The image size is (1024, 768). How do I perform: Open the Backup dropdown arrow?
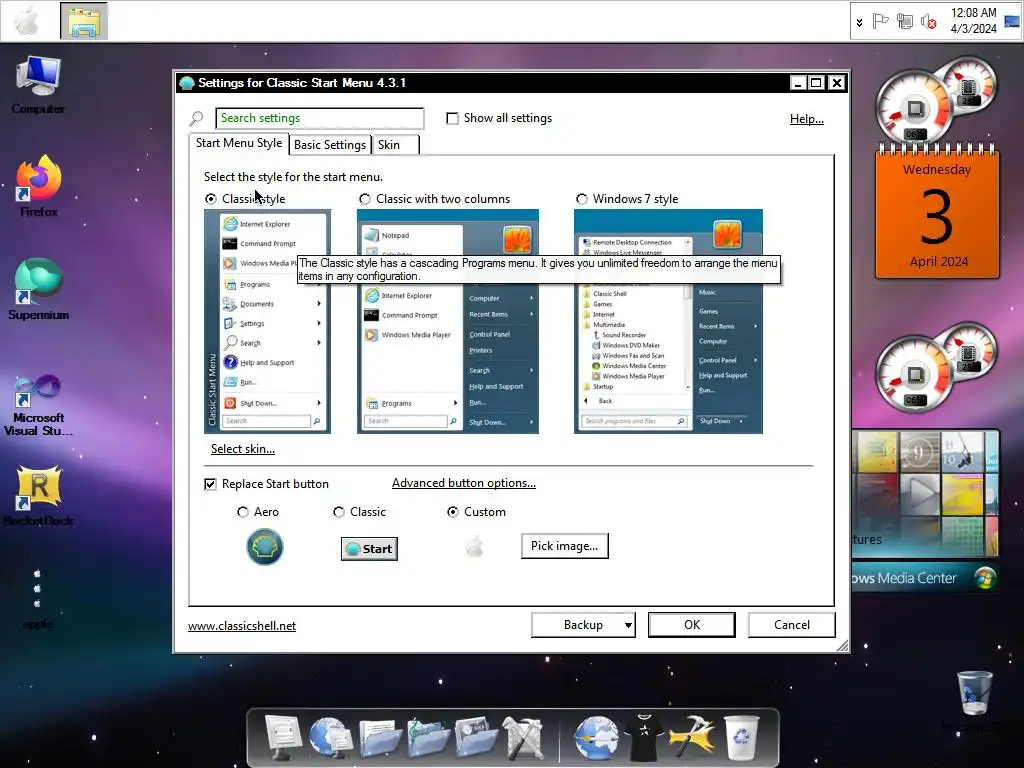pos(628,625)
